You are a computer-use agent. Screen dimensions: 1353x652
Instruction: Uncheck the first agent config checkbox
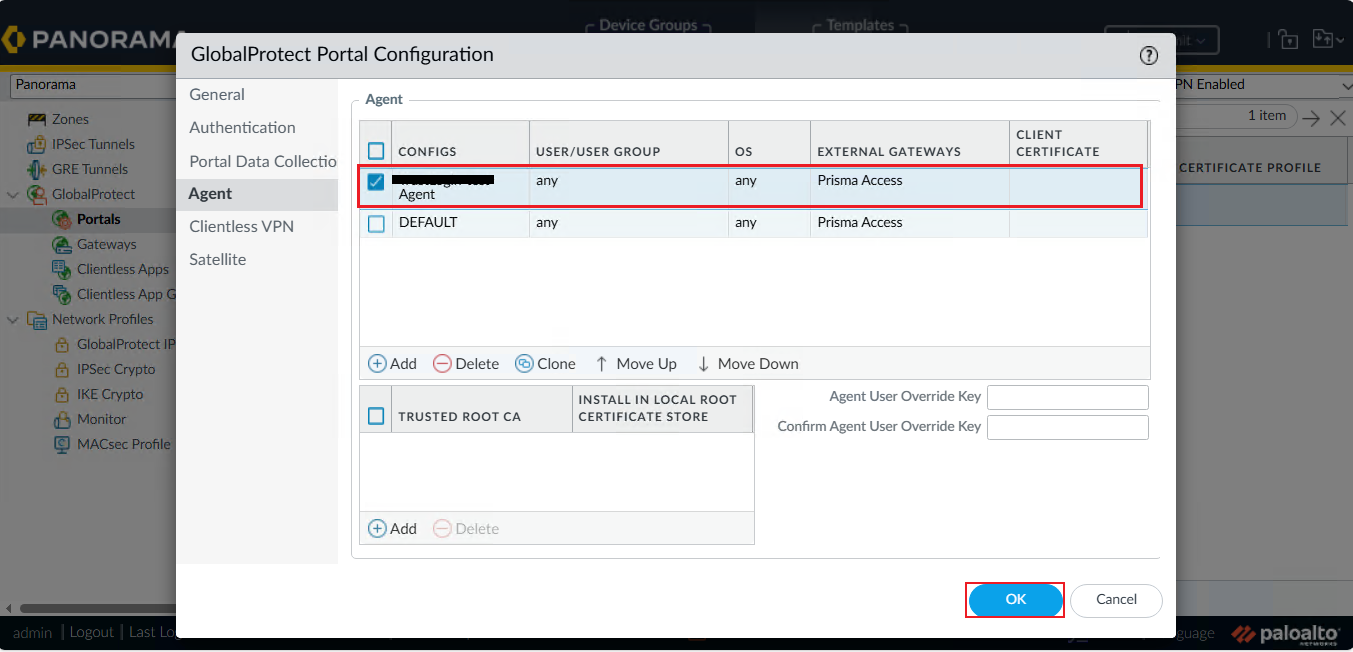(376, 182)
